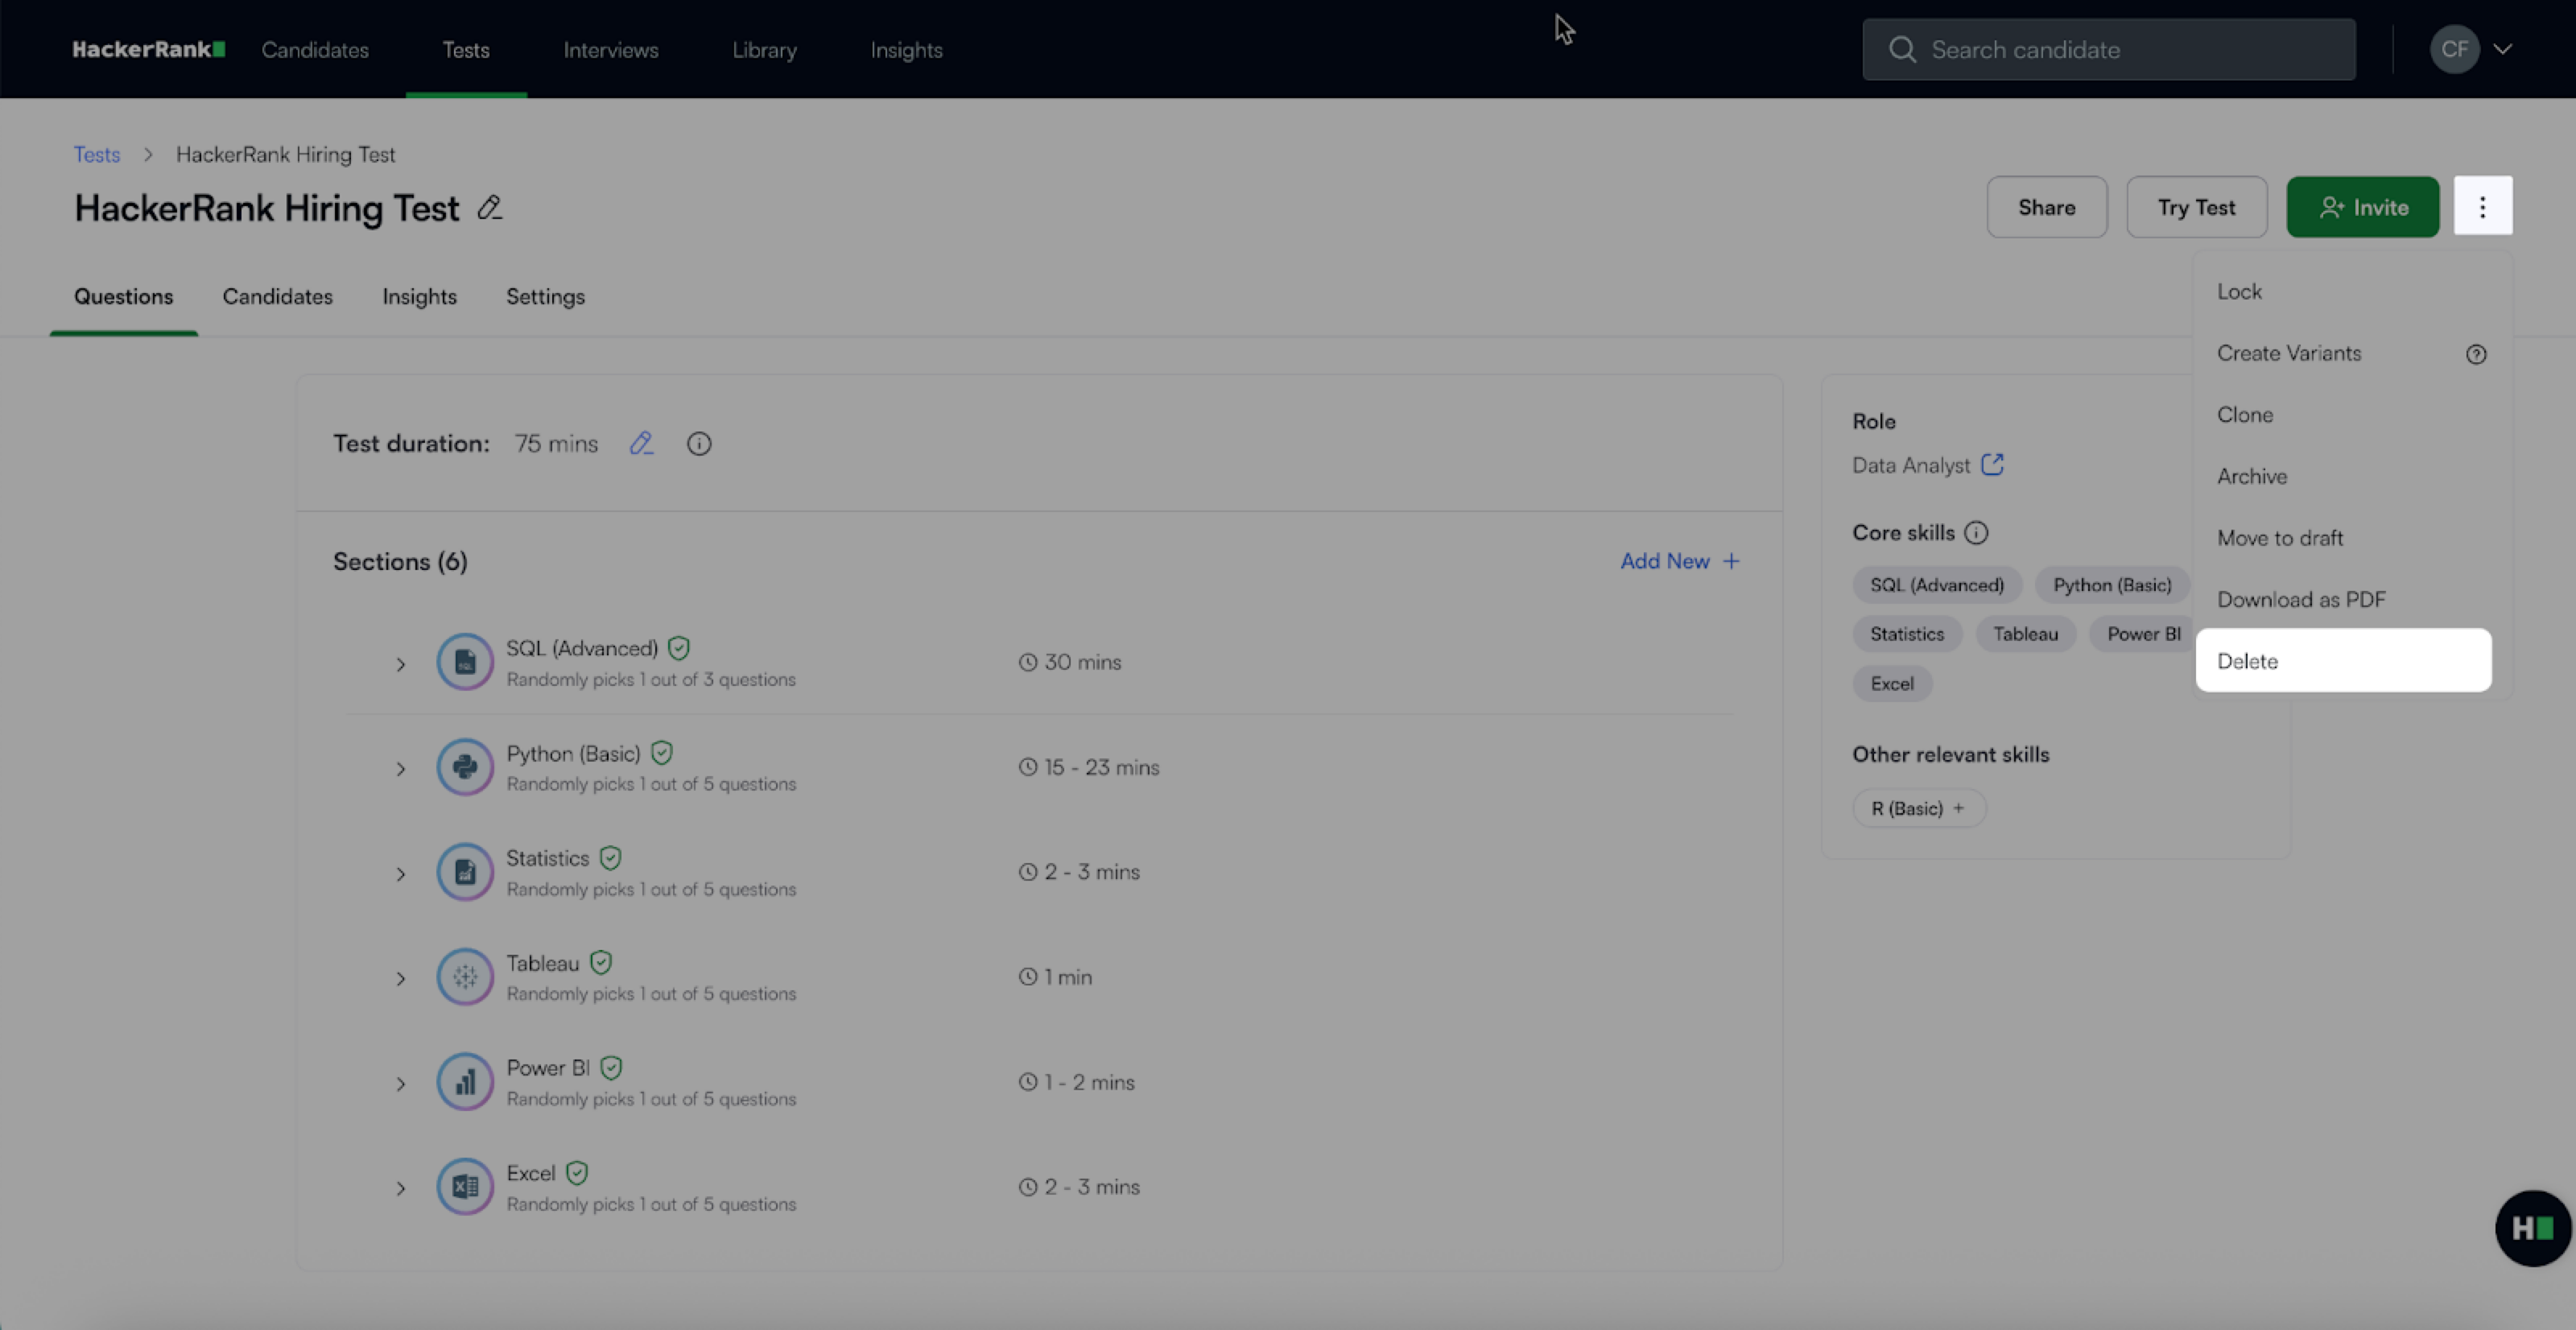Screen dimensions: 2576x1330
Task: Add the R (Basic) skill chip
Action: [1918, 808]
